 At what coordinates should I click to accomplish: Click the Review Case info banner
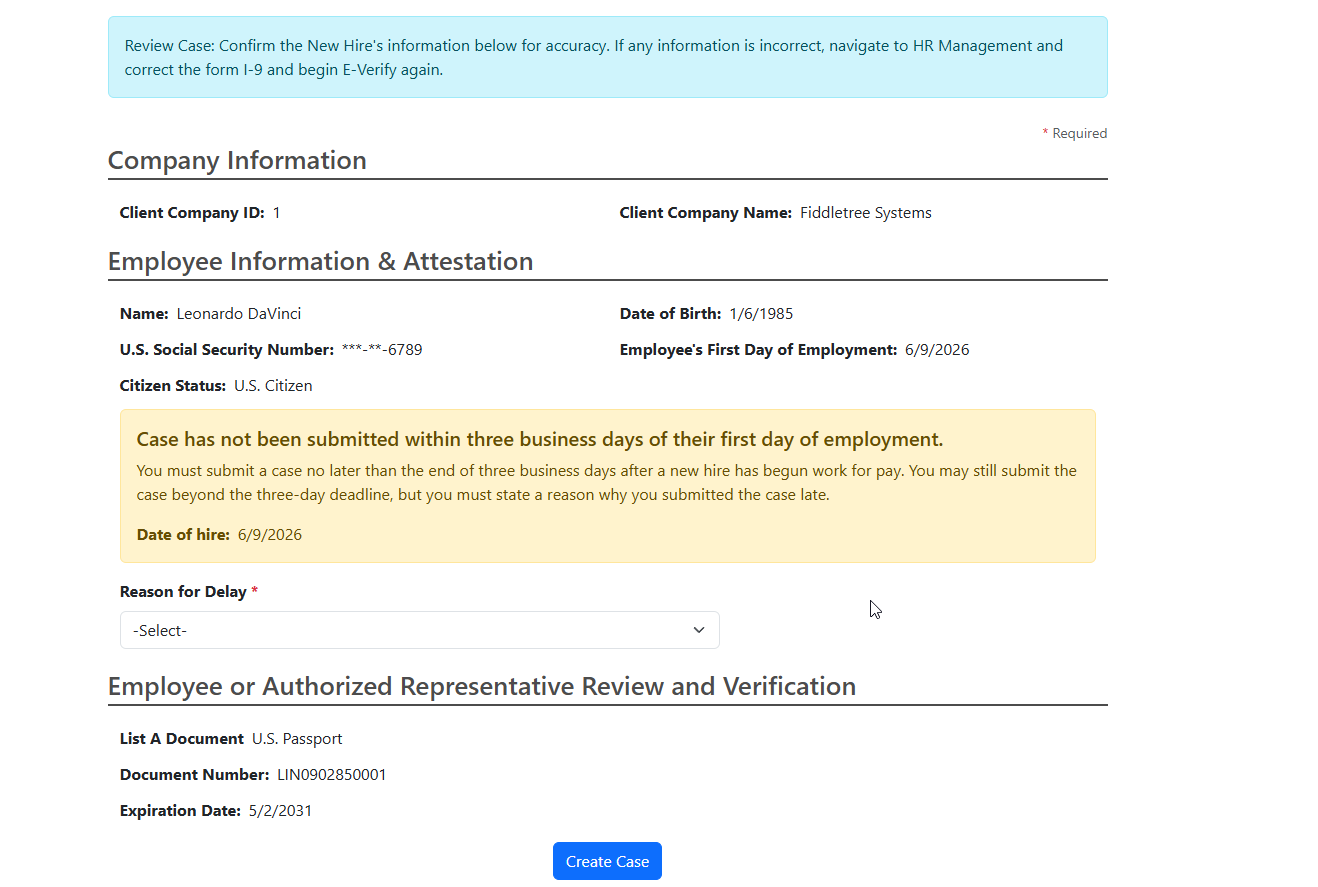click(x=607, y=57)
